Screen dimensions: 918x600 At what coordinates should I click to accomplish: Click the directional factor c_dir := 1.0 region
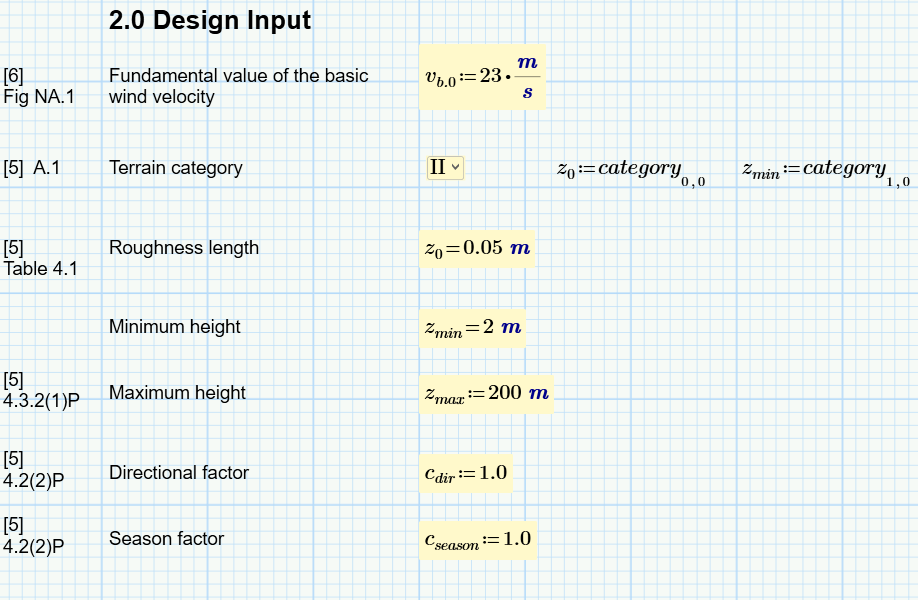466,473
